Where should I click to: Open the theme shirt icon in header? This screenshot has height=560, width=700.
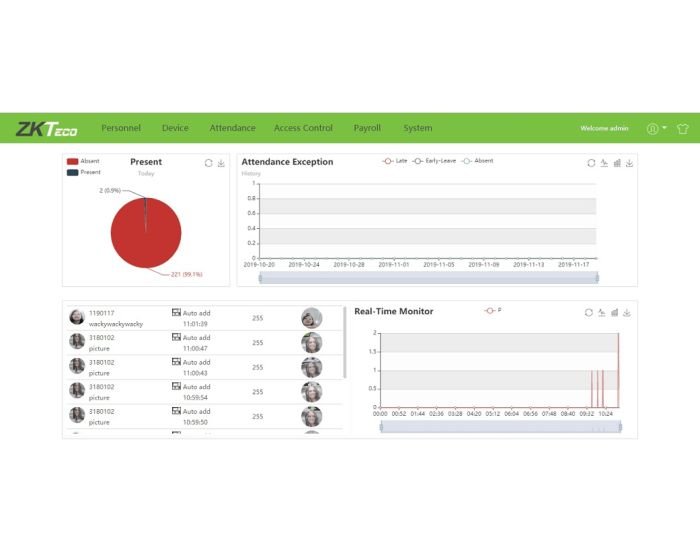(x=683, y=129)
